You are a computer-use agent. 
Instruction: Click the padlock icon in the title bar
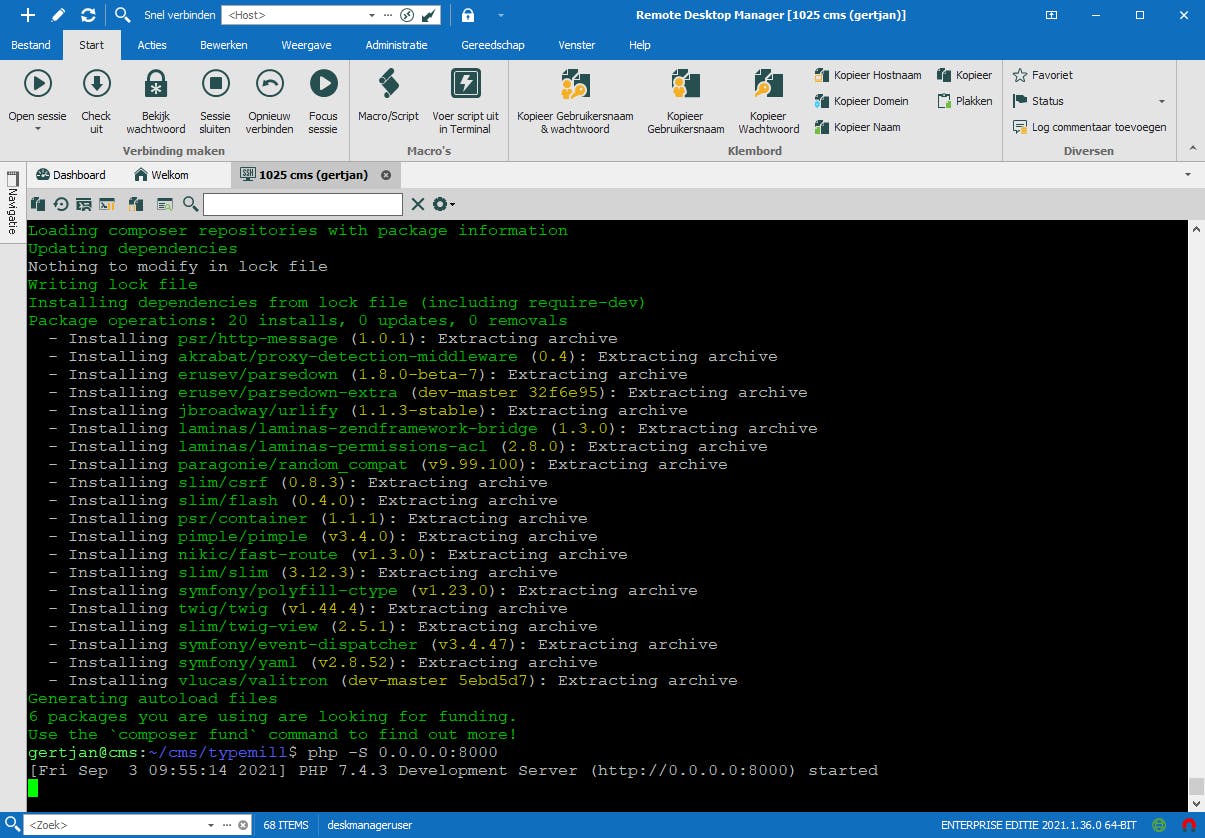coord(468,15)
